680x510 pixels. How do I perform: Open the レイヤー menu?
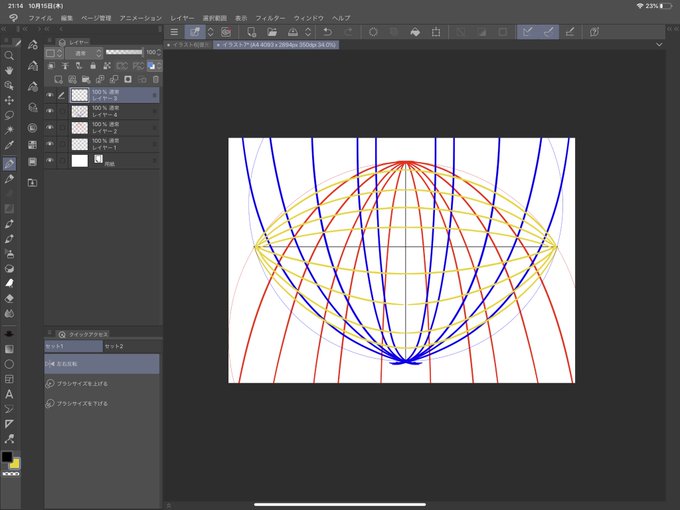pos(182,18)
